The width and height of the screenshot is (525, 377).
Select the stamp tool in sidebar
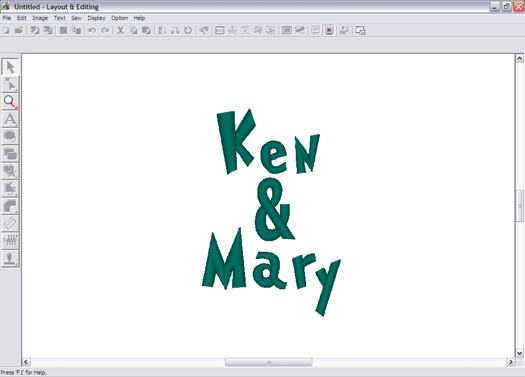10,258
